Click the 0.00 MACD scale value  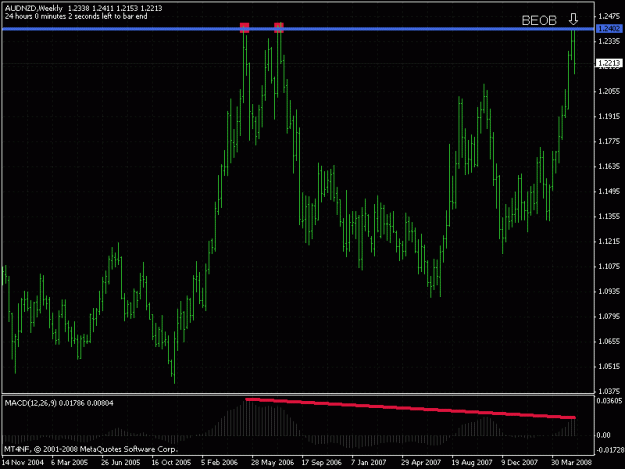tap(603, 435)
